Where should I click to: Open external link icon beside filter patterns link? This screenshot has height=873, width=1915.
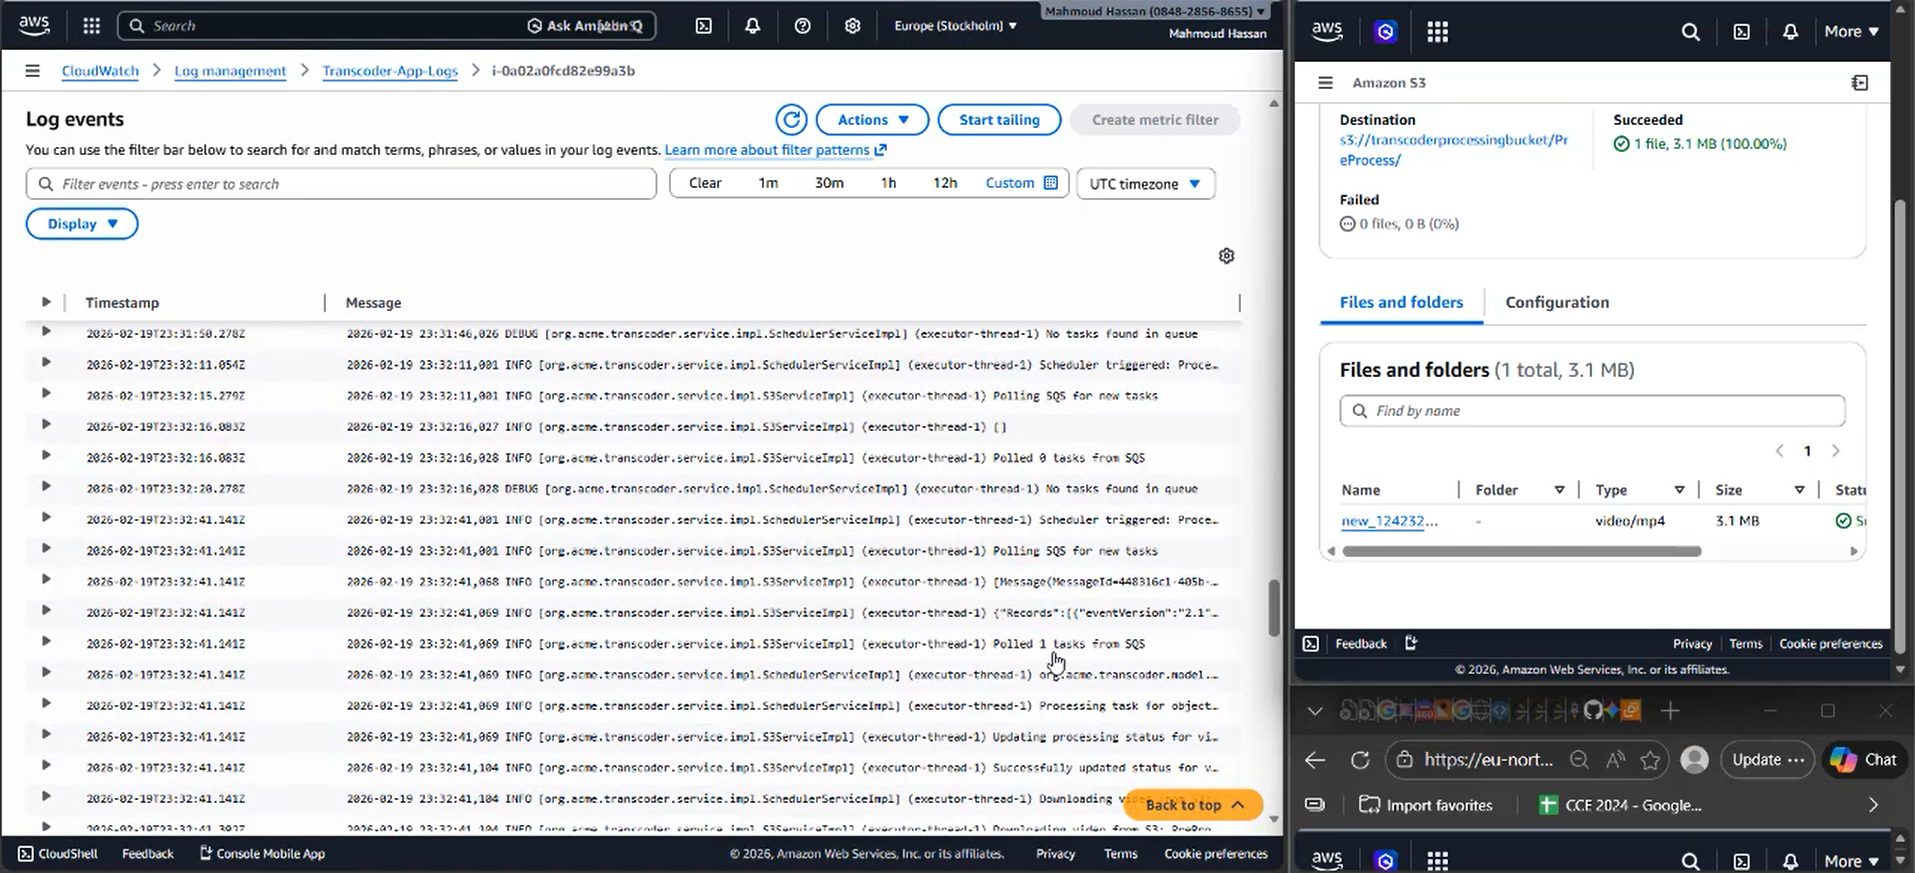[880, 150]
